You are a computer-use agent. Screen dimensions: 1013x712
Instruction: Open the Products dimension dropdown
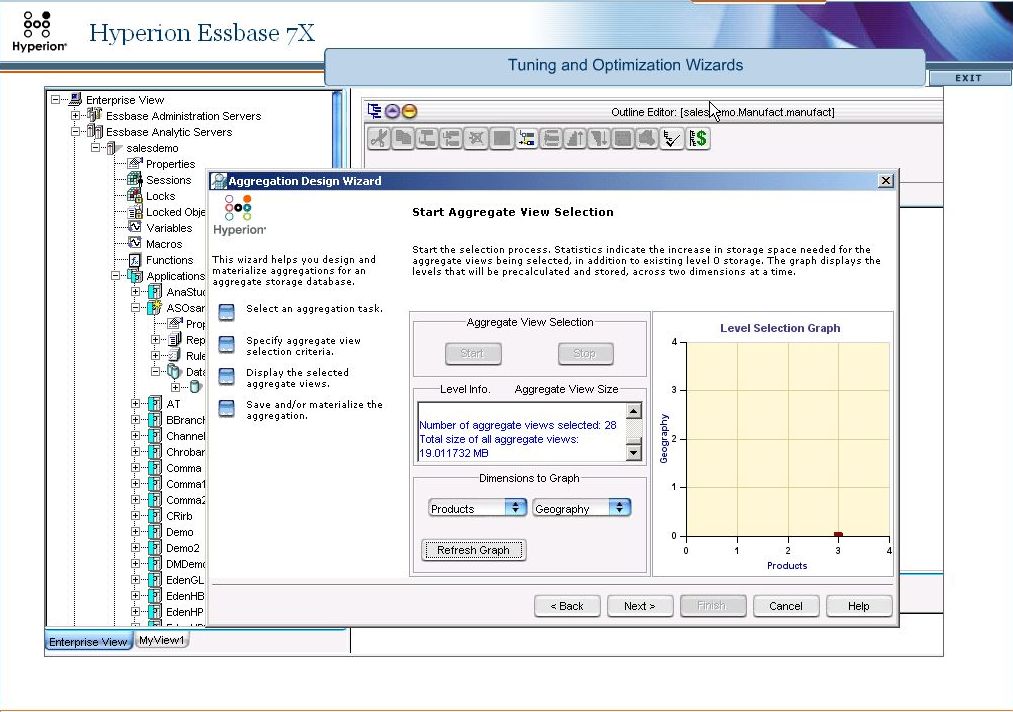pyautogui.click(x=477, y=508)
